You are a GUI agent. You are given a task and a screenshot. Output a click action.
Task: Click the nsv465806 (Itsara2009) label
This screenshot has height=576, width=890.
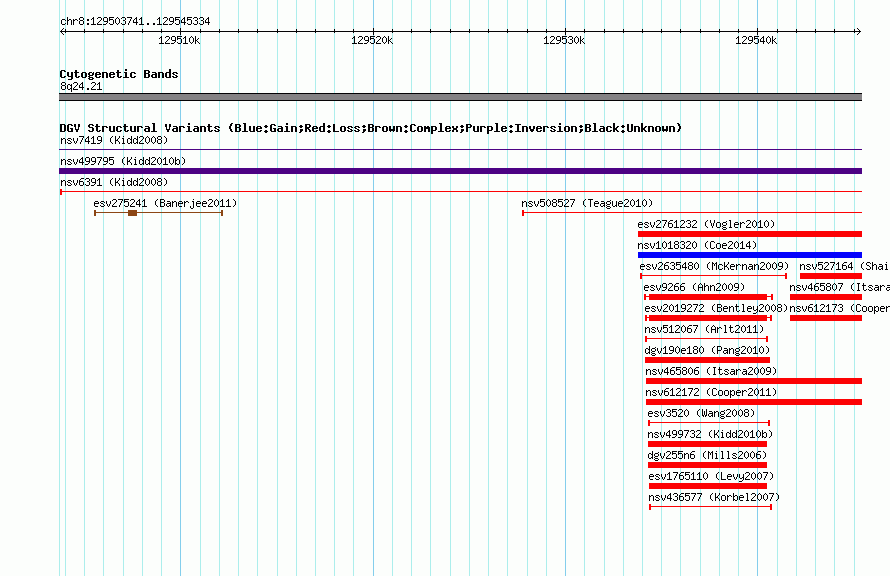point(711,371)
